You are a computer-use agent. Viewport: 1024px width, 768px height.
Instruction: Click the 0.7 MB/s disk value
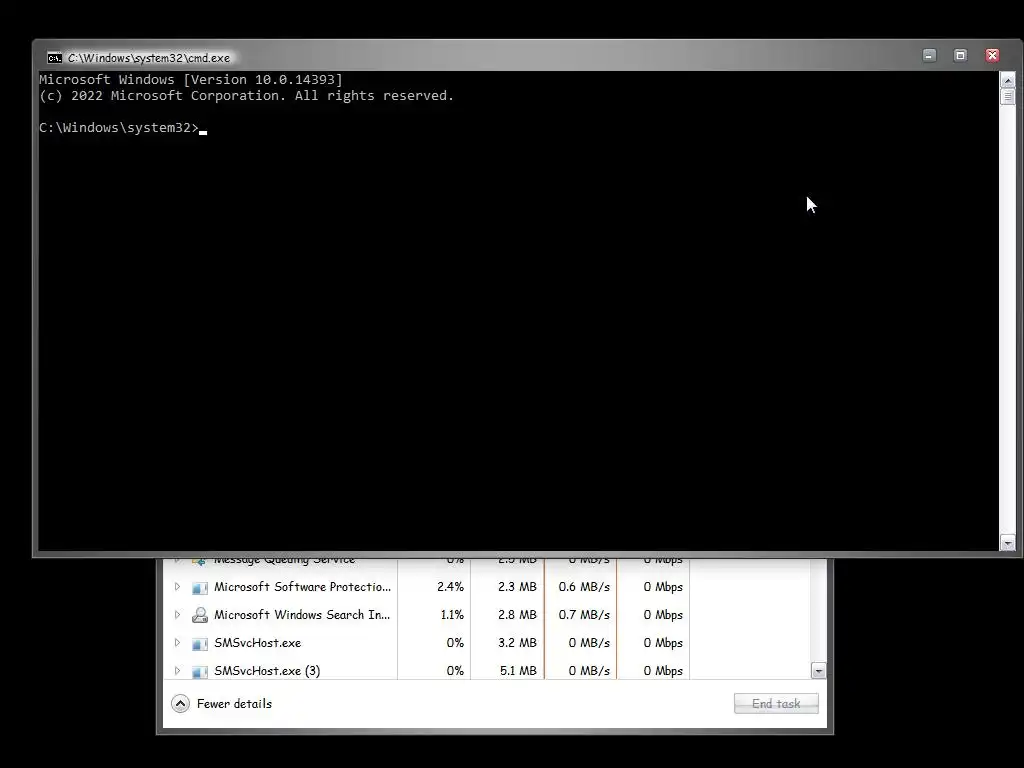584,615
